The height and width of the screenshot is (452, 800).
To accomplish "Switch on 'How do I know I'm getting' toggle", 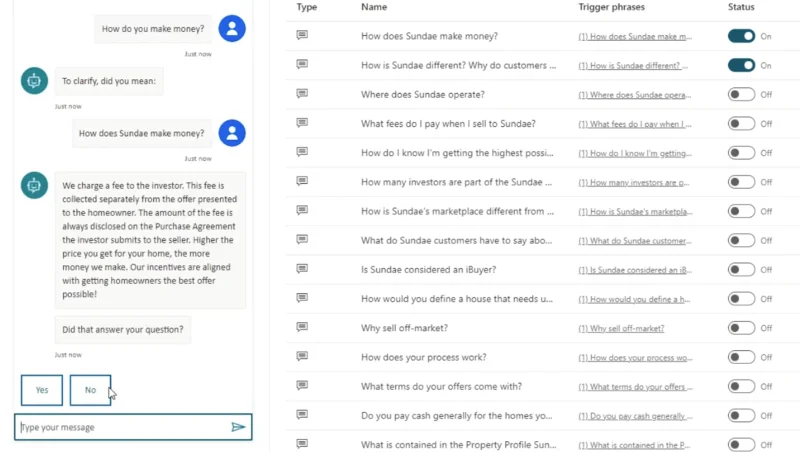I will coord(741,153).
